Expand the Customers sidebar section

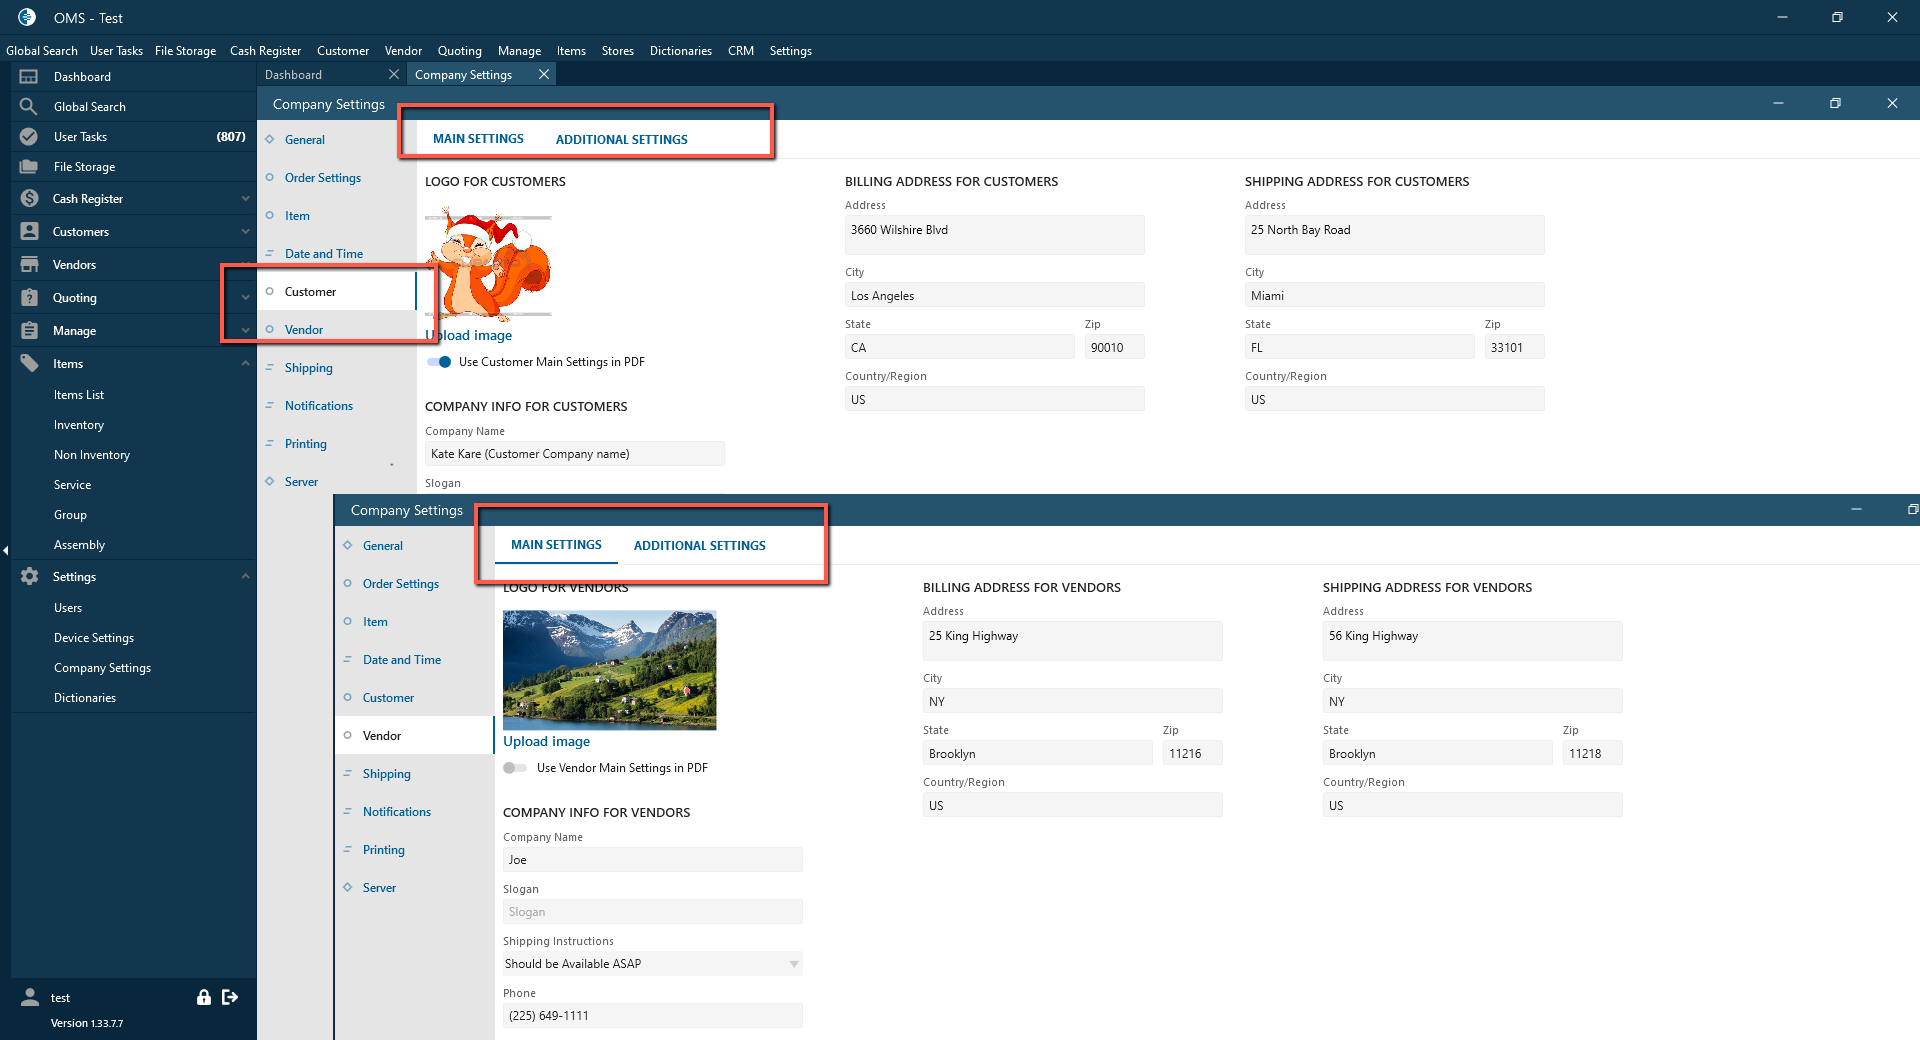tap(245, 232)
